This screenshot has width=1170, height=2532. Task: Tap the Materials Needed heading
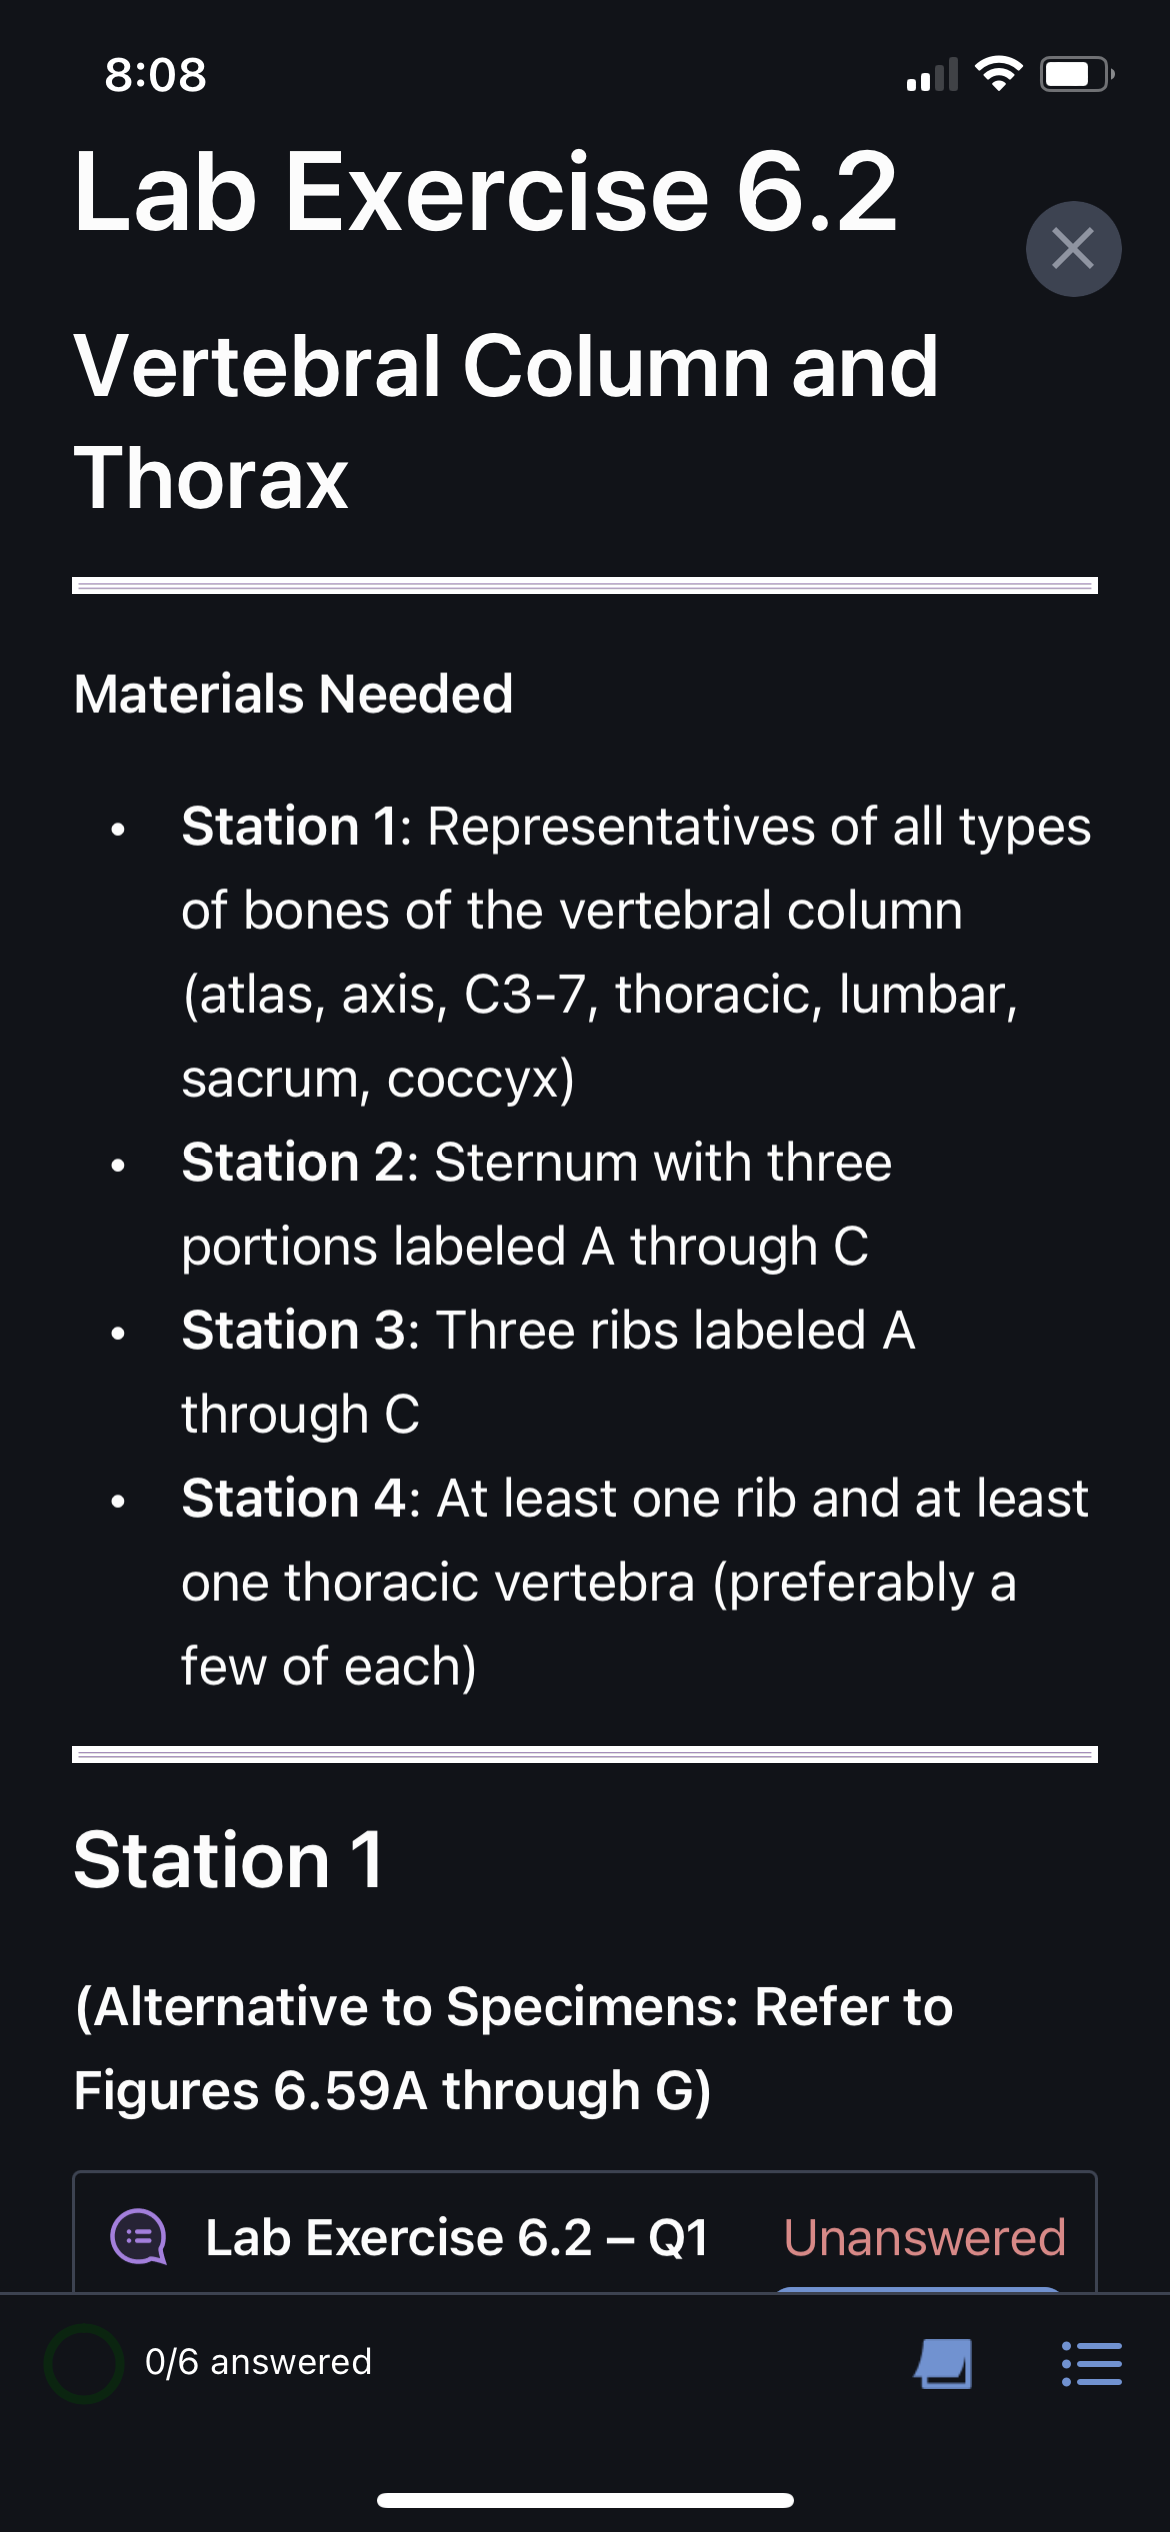pyautogui.click(x=293, y=694)
